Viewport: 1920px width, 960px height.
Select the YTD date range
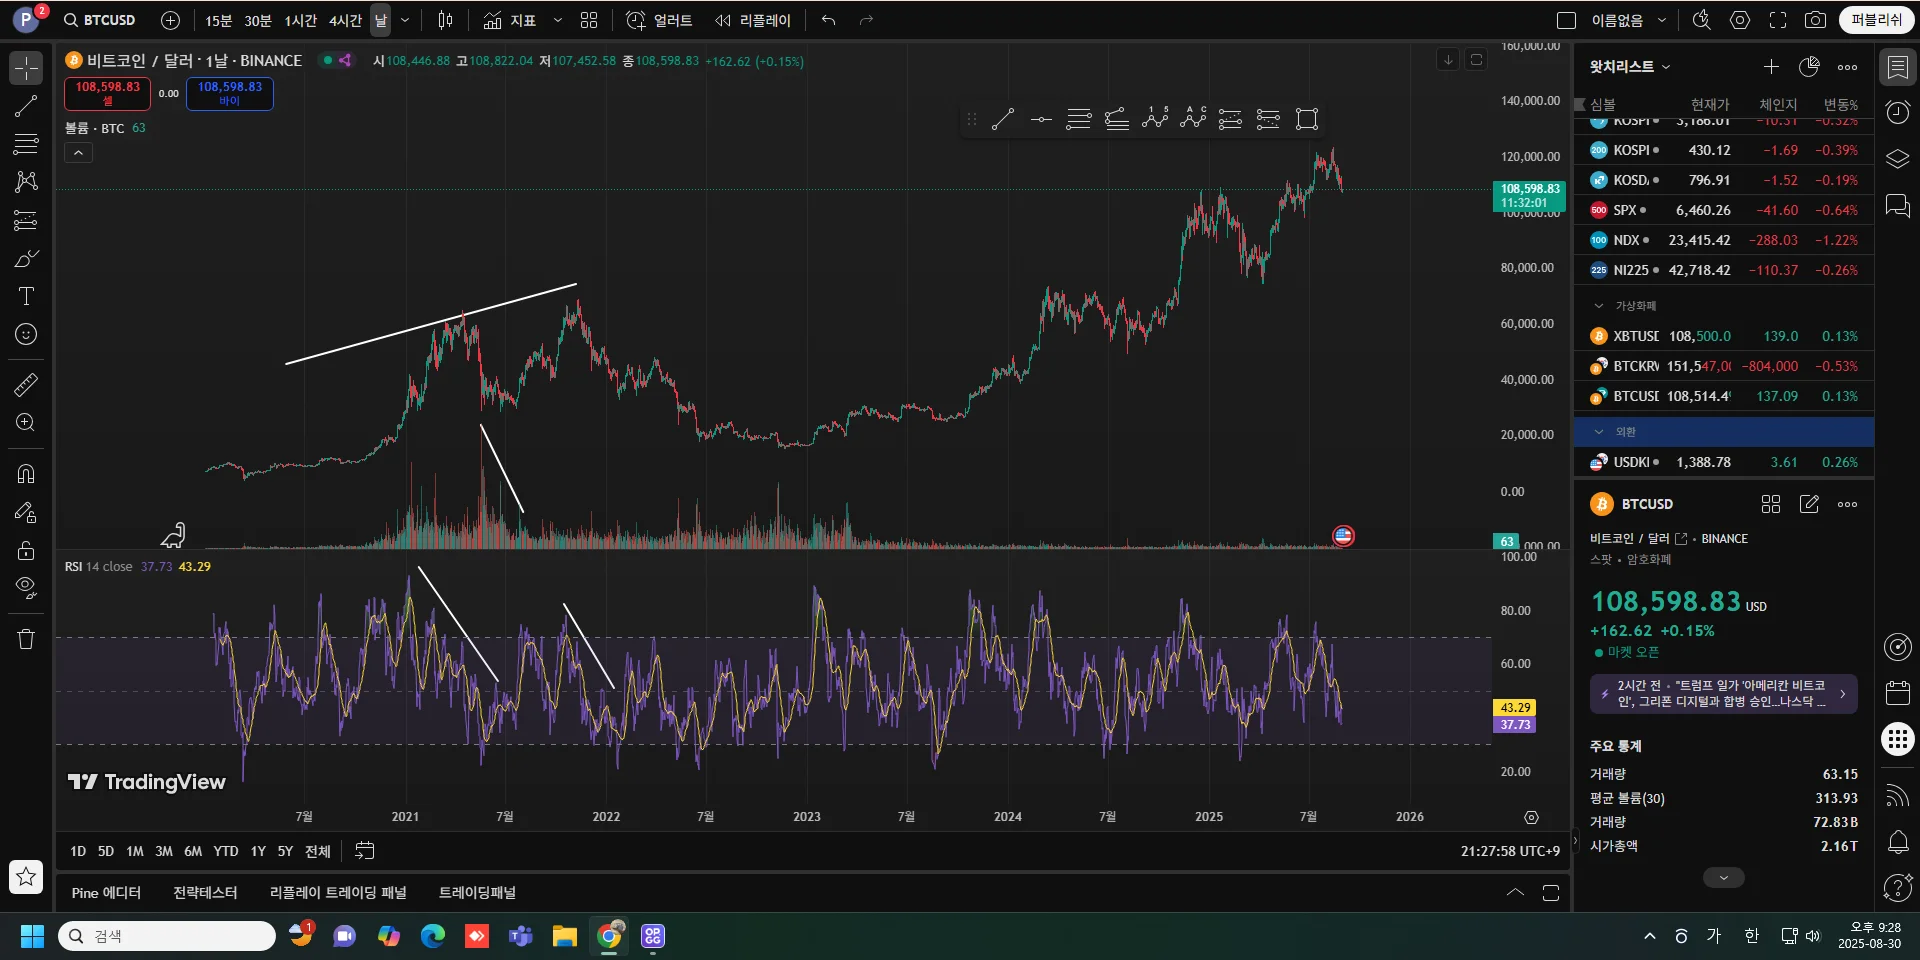(x=226, y=851)
